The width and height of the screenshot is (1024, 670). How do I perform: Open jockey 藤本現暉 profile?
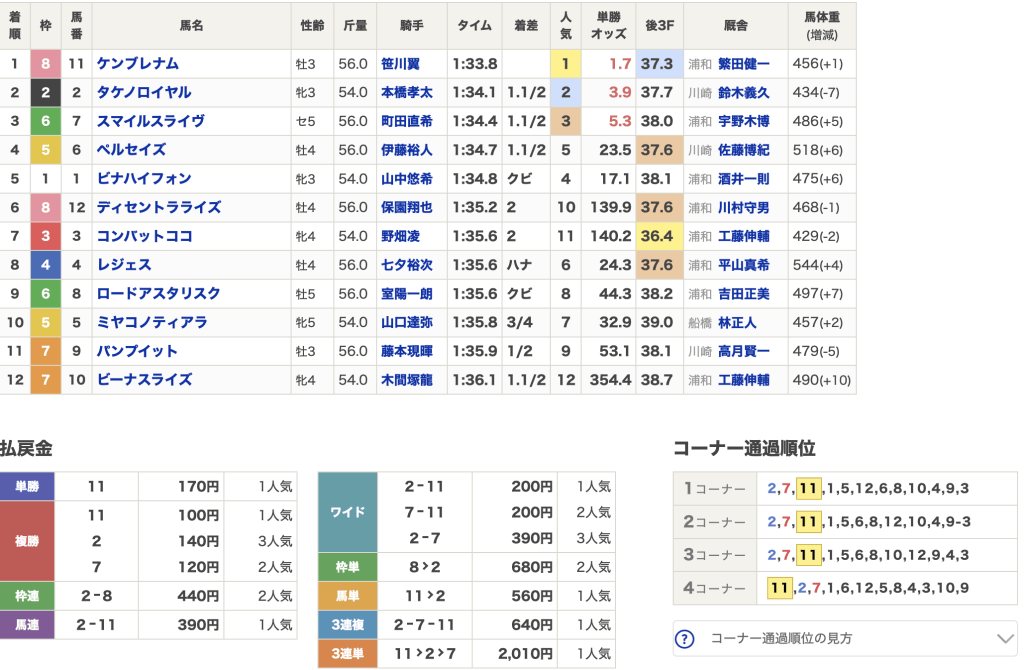(407, 351)
